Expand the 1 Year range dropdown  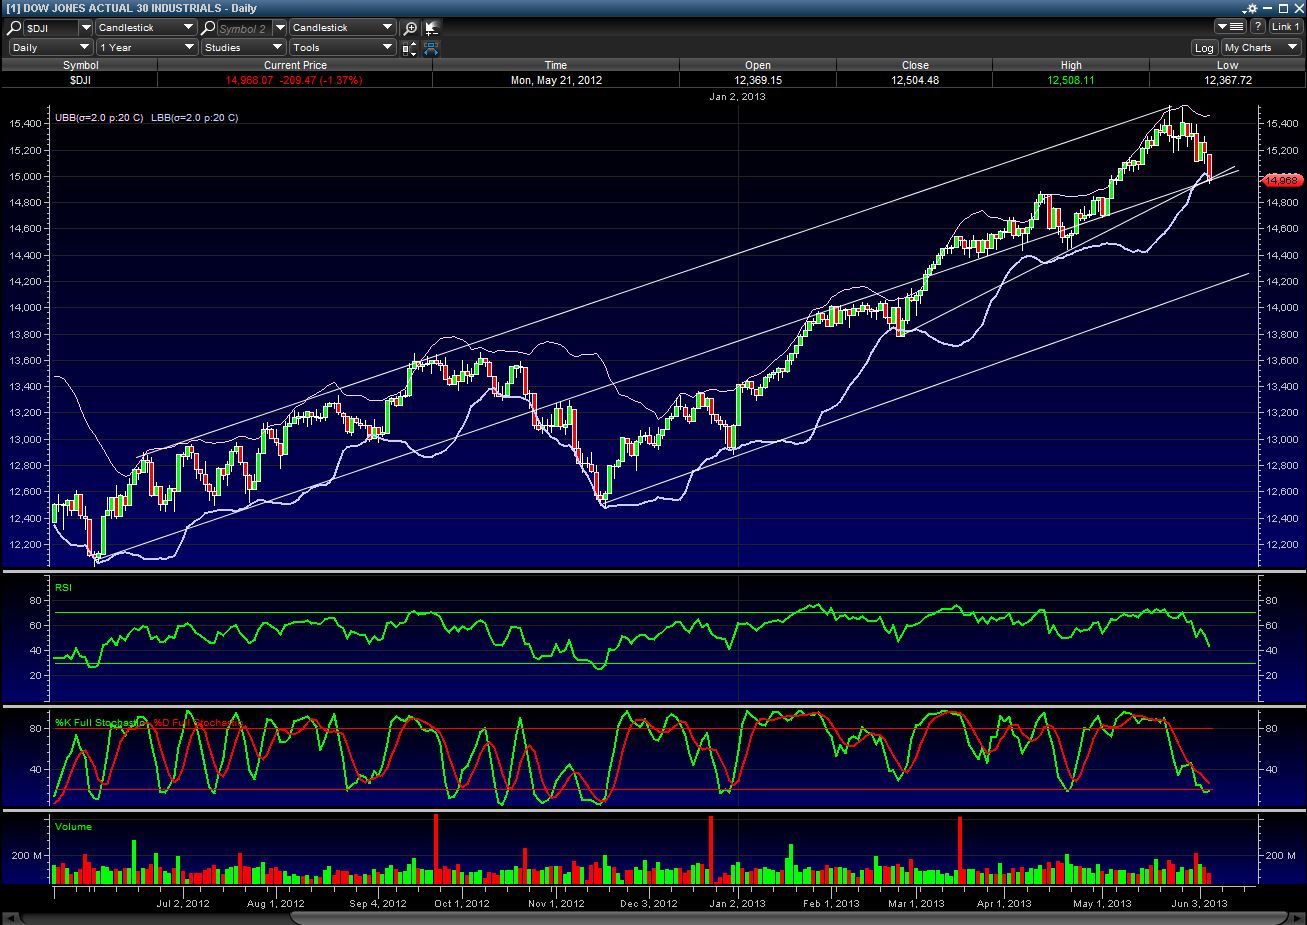coord(147,47)
